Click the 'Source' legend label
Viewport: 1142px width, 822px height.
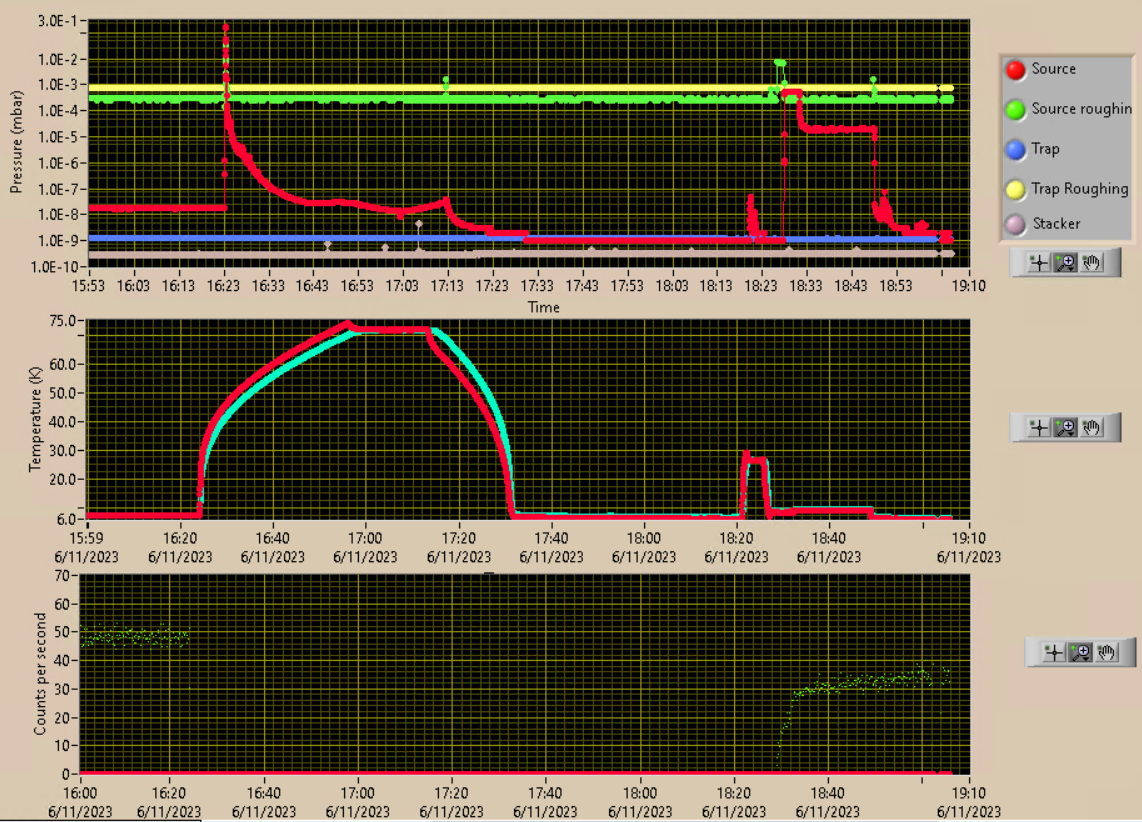click(1053, 68)
